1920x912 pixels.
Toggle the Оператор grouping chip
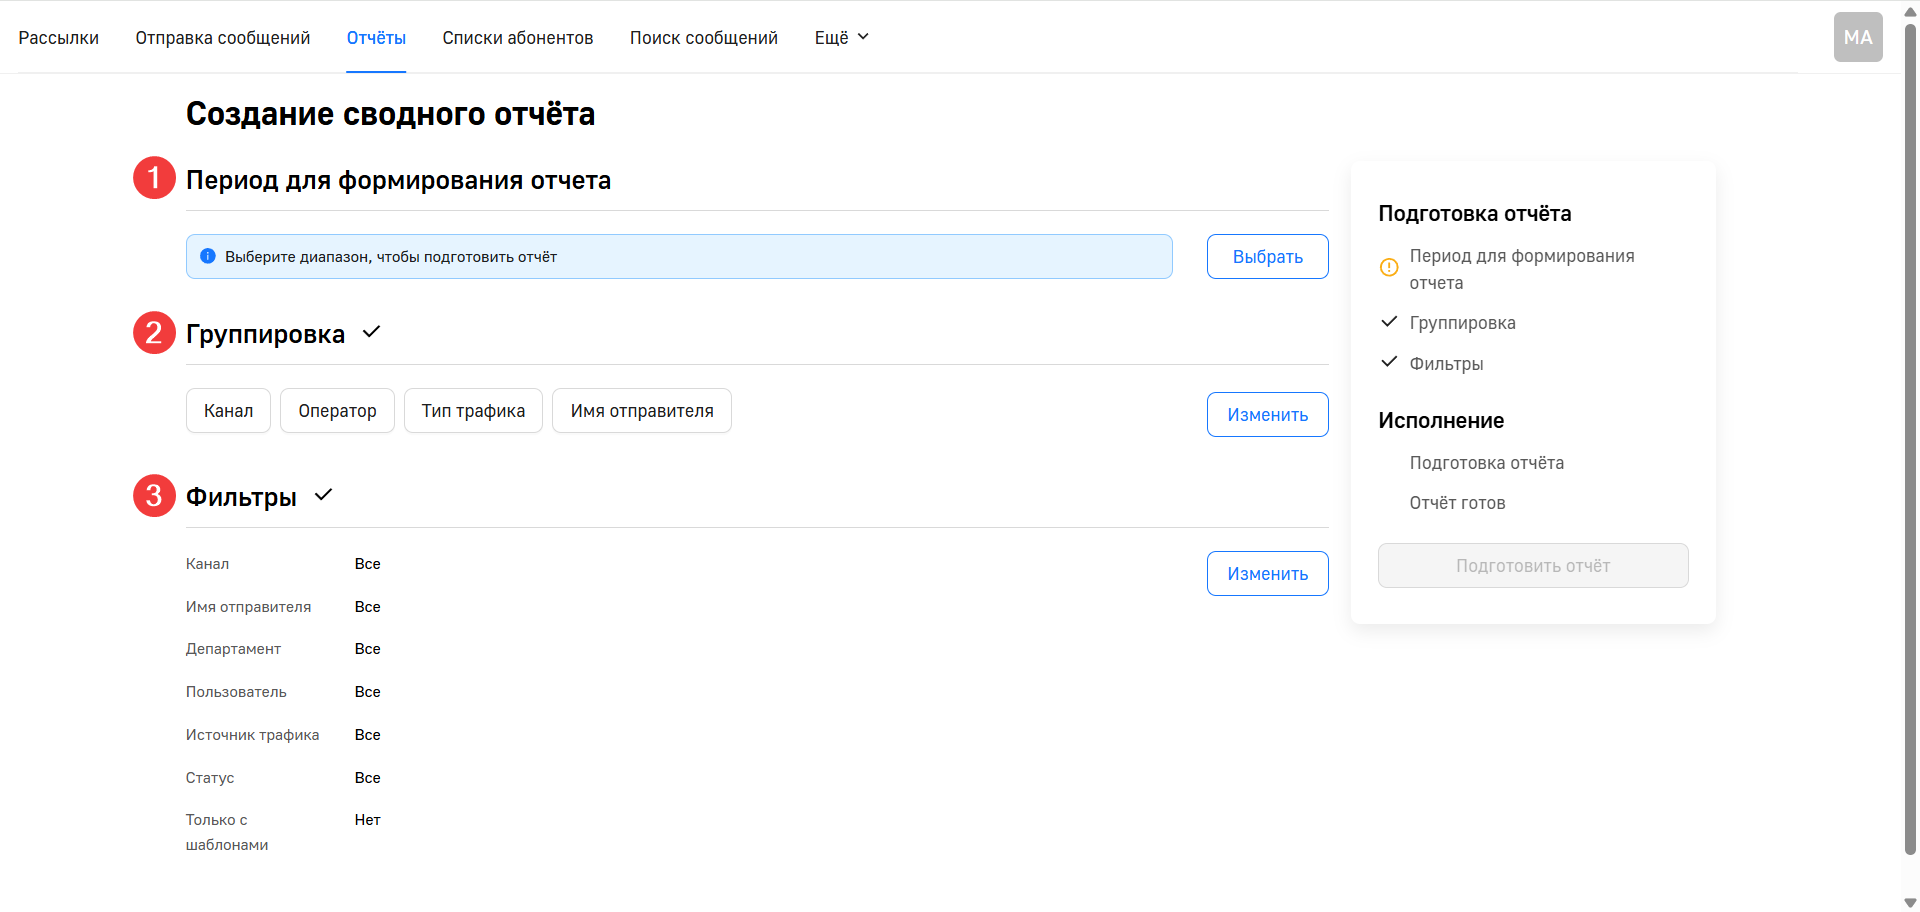[x=337, y=411]
